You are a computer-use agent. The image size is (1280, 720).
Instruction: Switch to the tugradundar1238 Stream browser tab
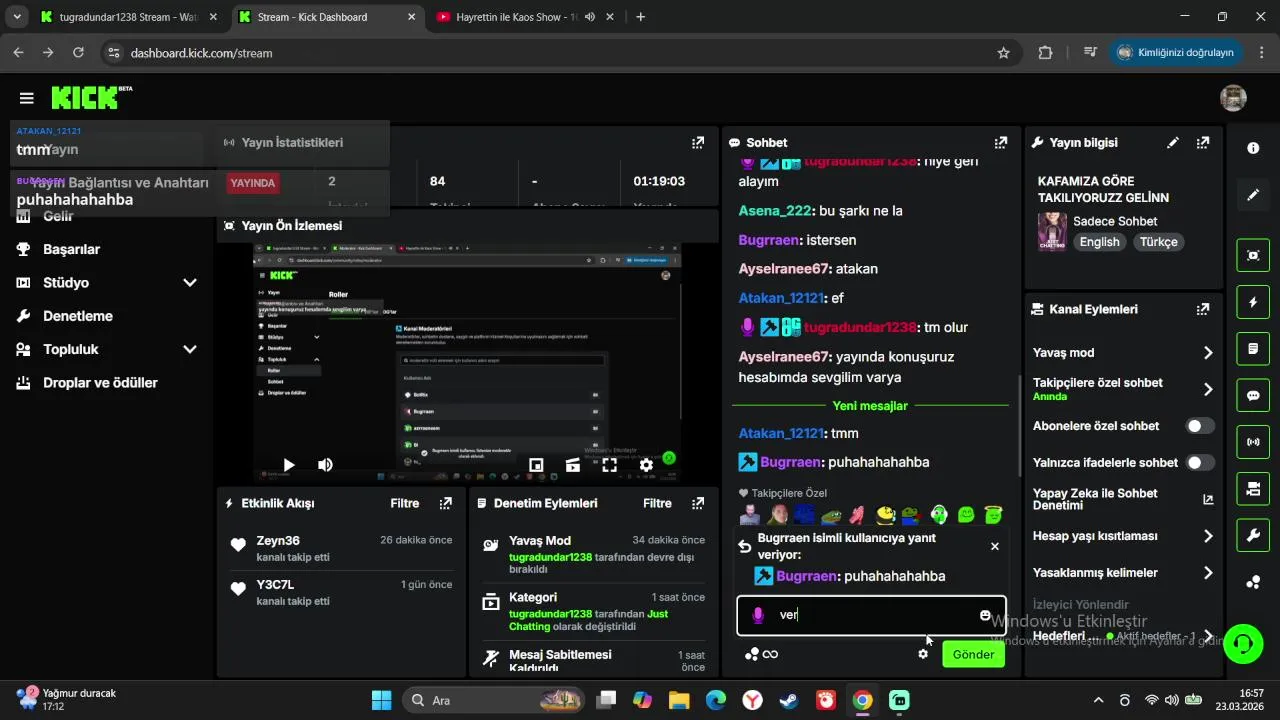128,17
